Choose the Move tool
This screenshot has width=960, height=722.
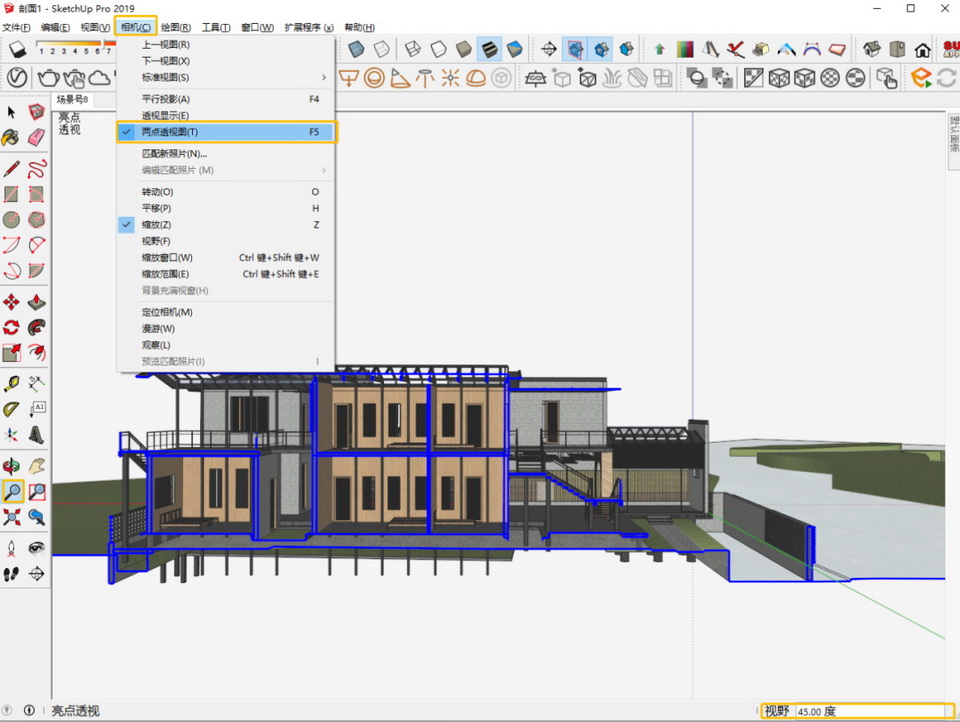(x=12, y=301)
